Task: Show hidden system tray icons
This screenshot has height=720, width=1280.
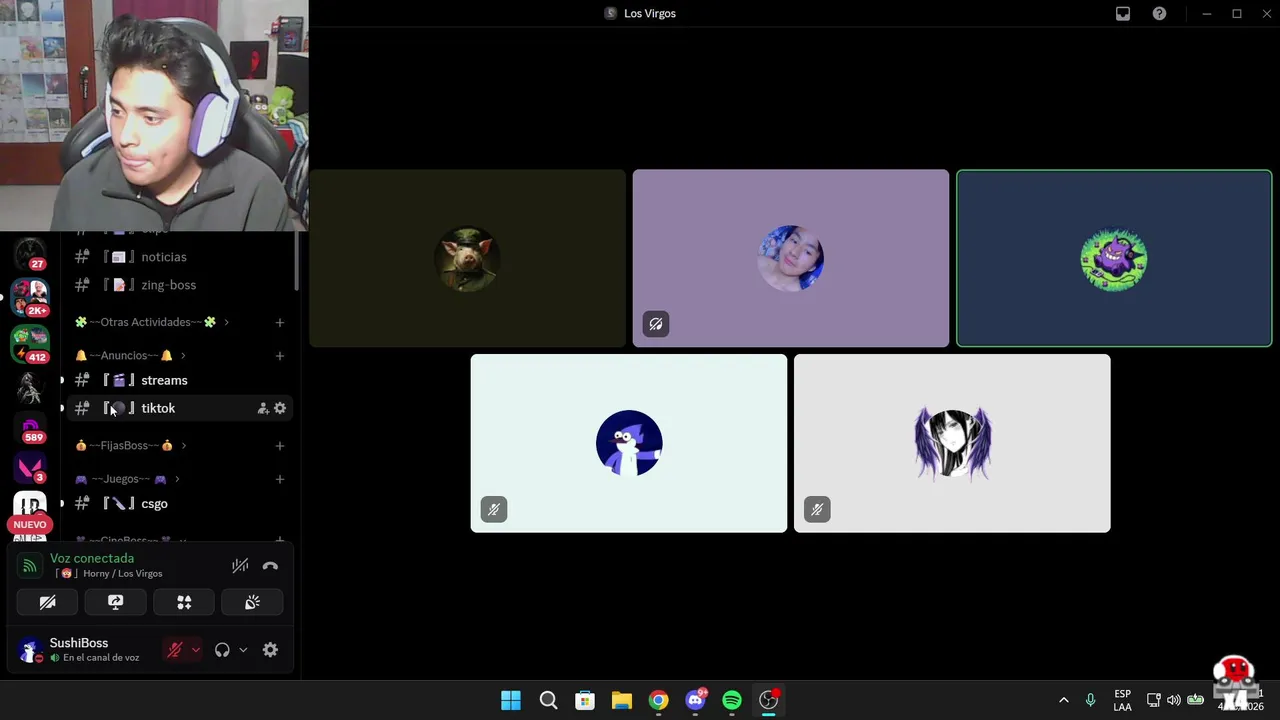Action: 1064,700
